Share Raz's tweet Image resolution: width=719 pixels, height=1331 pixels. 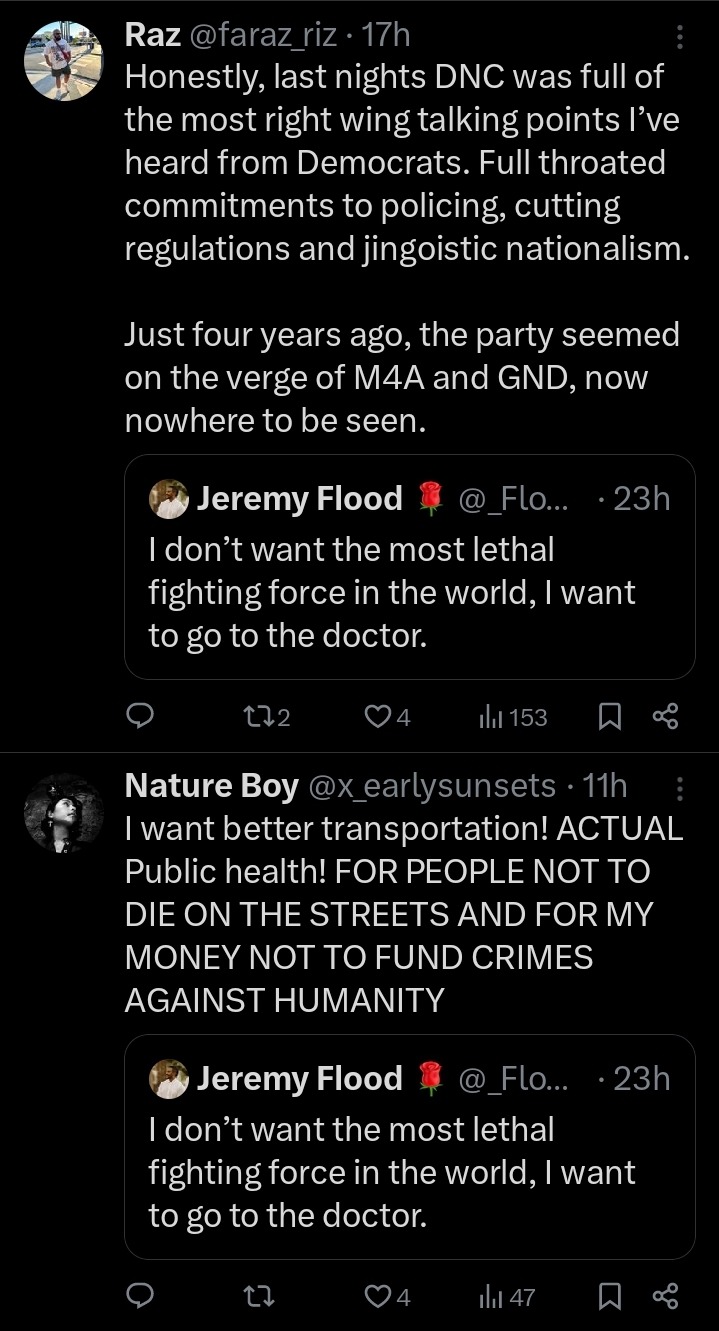click(x=665, y=716)
